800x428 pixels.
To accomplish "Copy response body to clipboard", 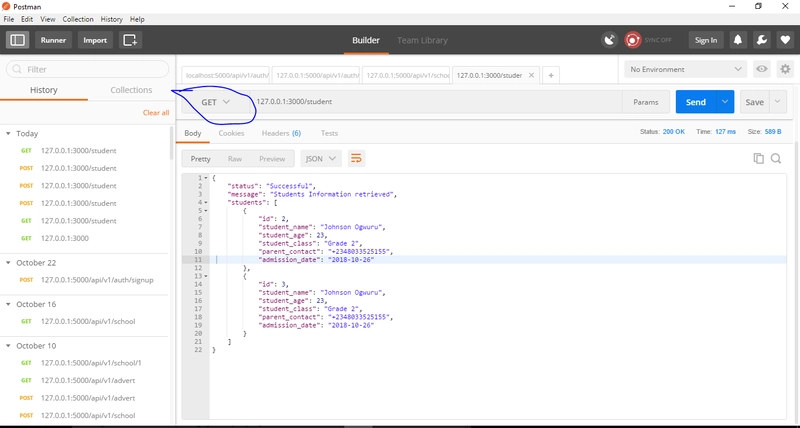I will [x=758, y=158].
